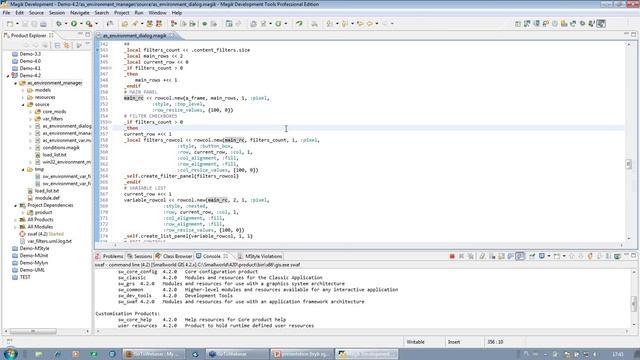Click the New file toolbar icon

point(10,24)
